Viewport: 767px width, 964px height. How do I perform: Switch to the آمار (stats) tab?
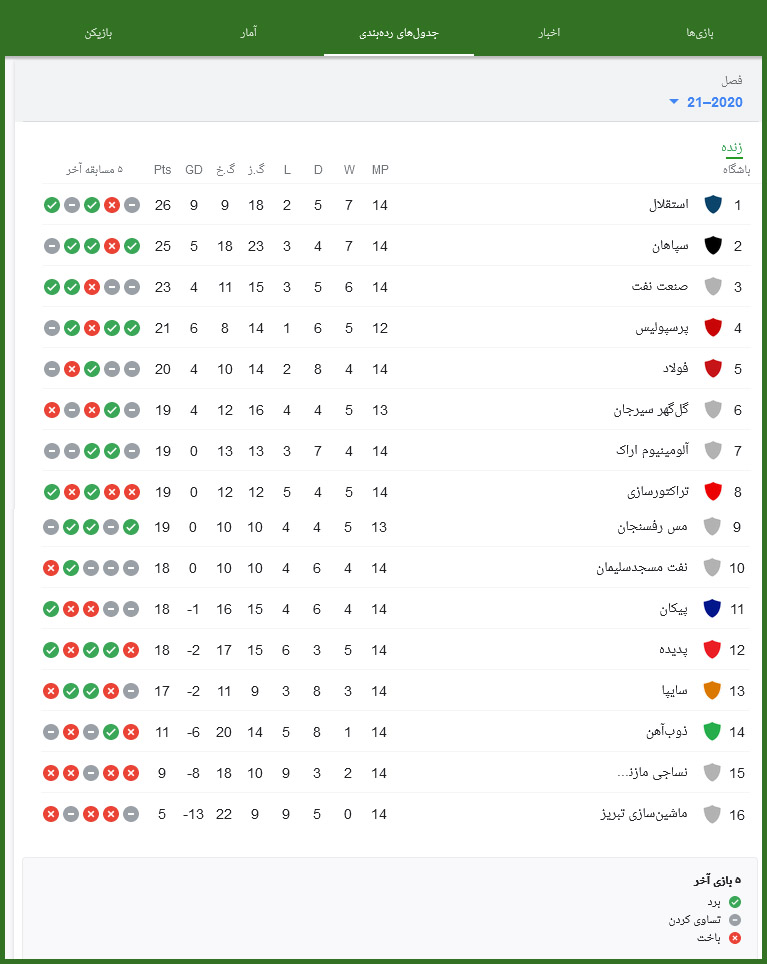point(249,31)
